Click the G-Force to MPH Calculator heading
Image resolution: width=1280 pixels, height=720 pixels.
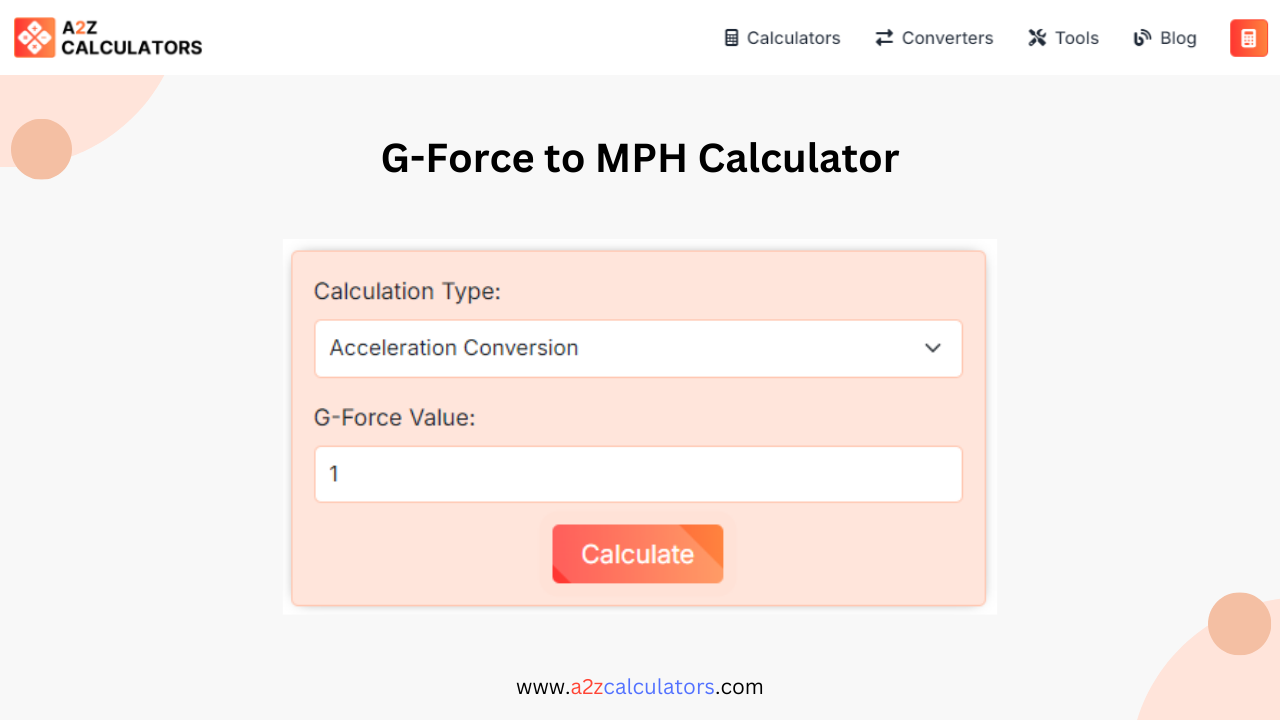click(x=640, y=158)
